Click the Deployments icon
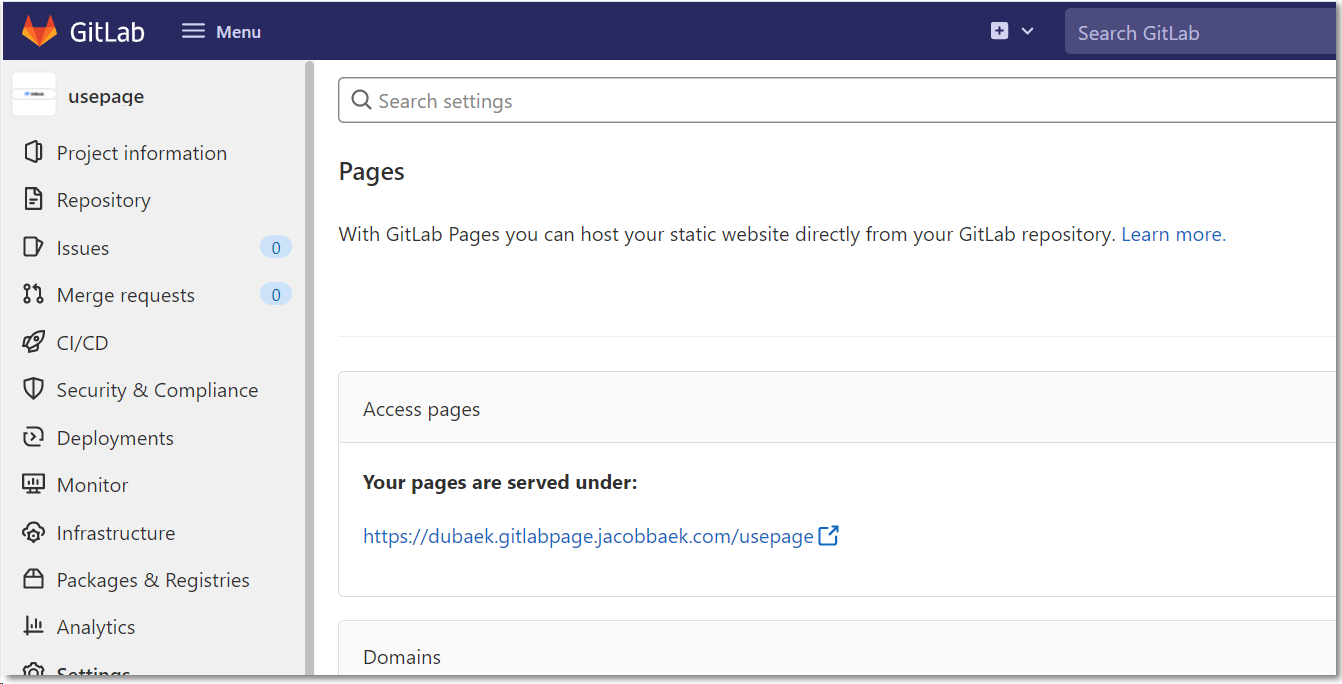Image resolution: width=1342 pixels, height=684 pixels. point(33,437)
